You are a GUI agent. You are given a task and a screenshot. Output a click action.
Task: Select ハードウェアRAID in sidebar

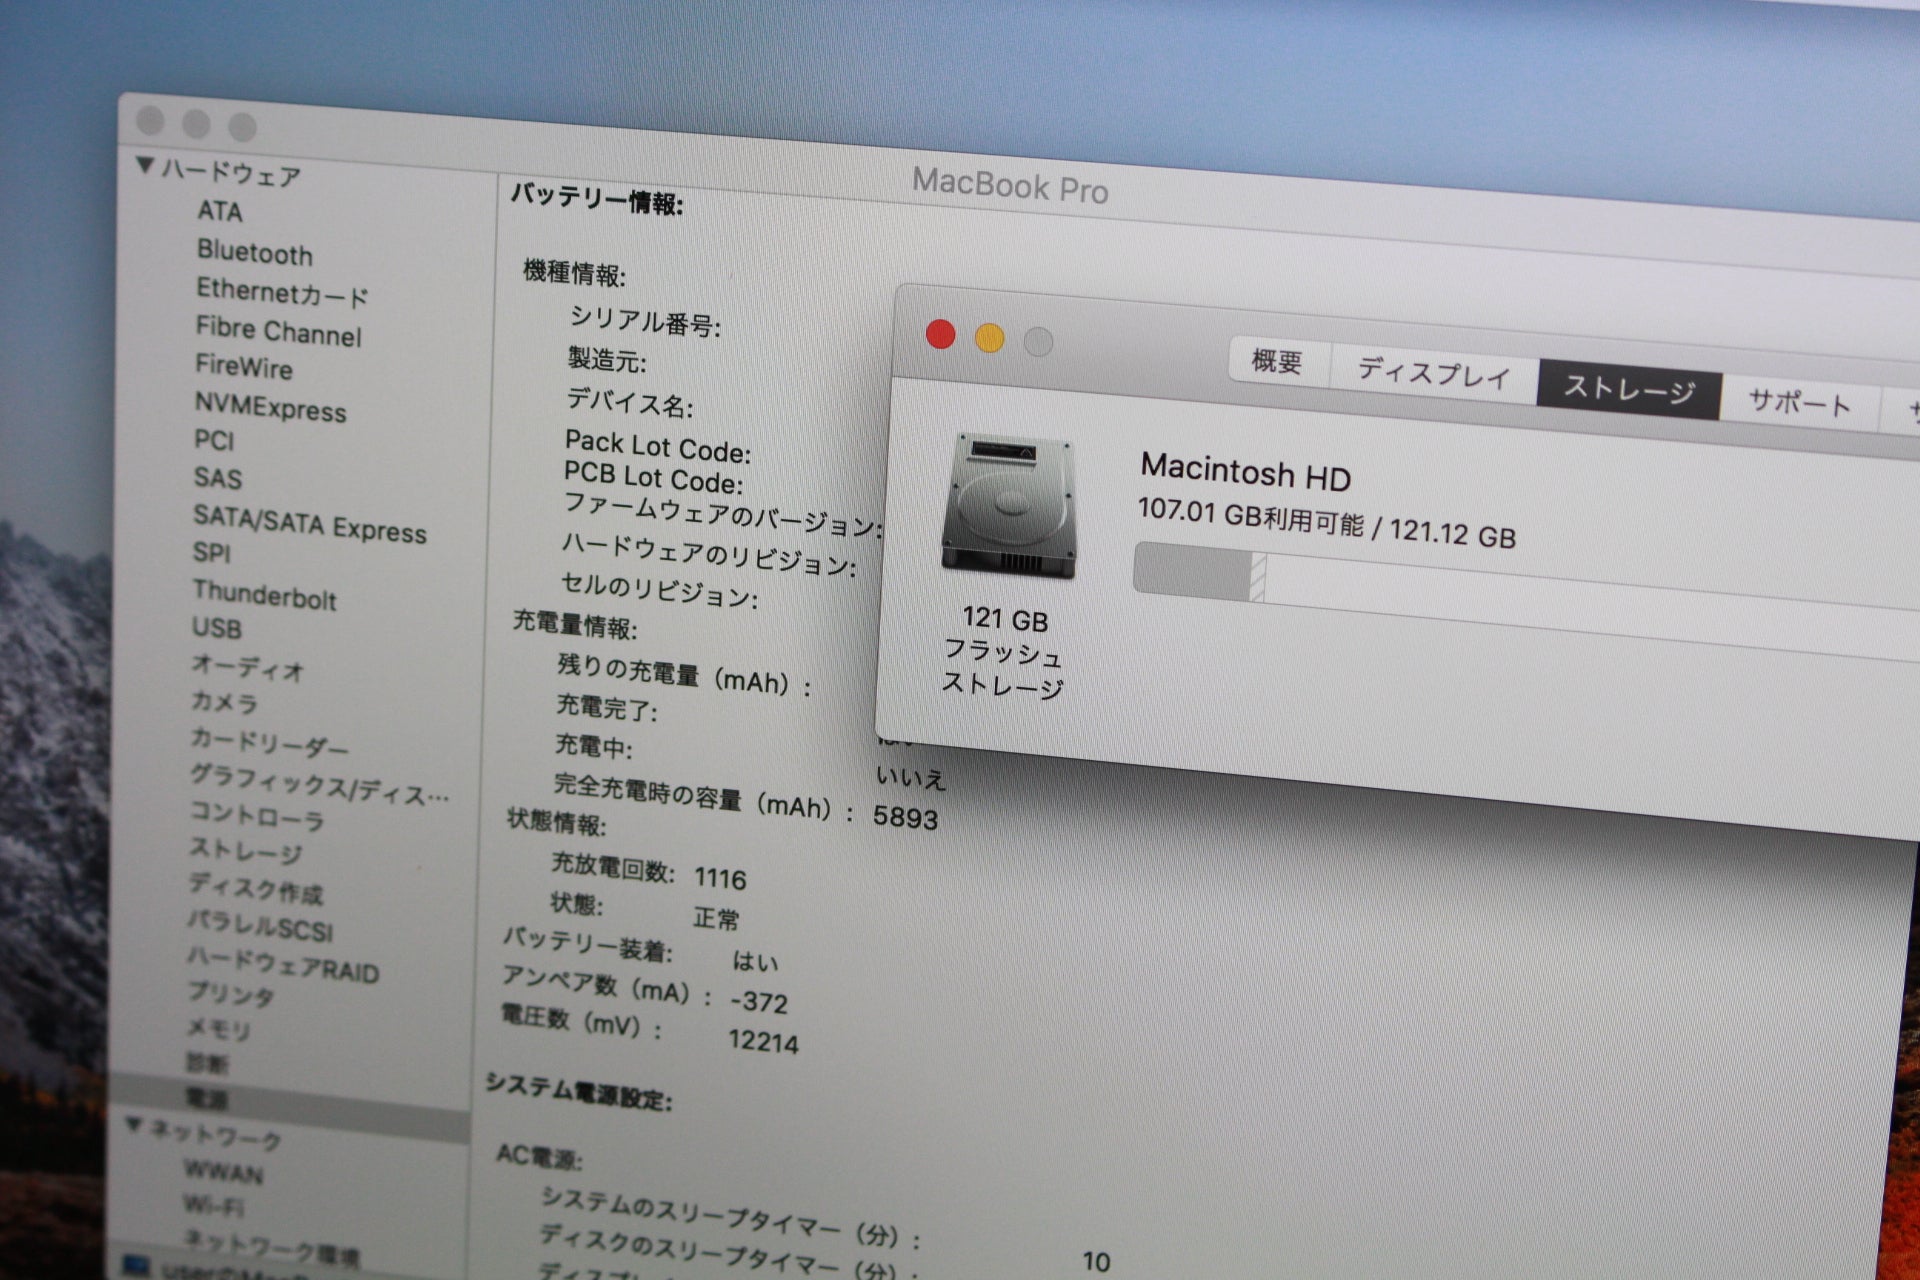coord(283,965)
